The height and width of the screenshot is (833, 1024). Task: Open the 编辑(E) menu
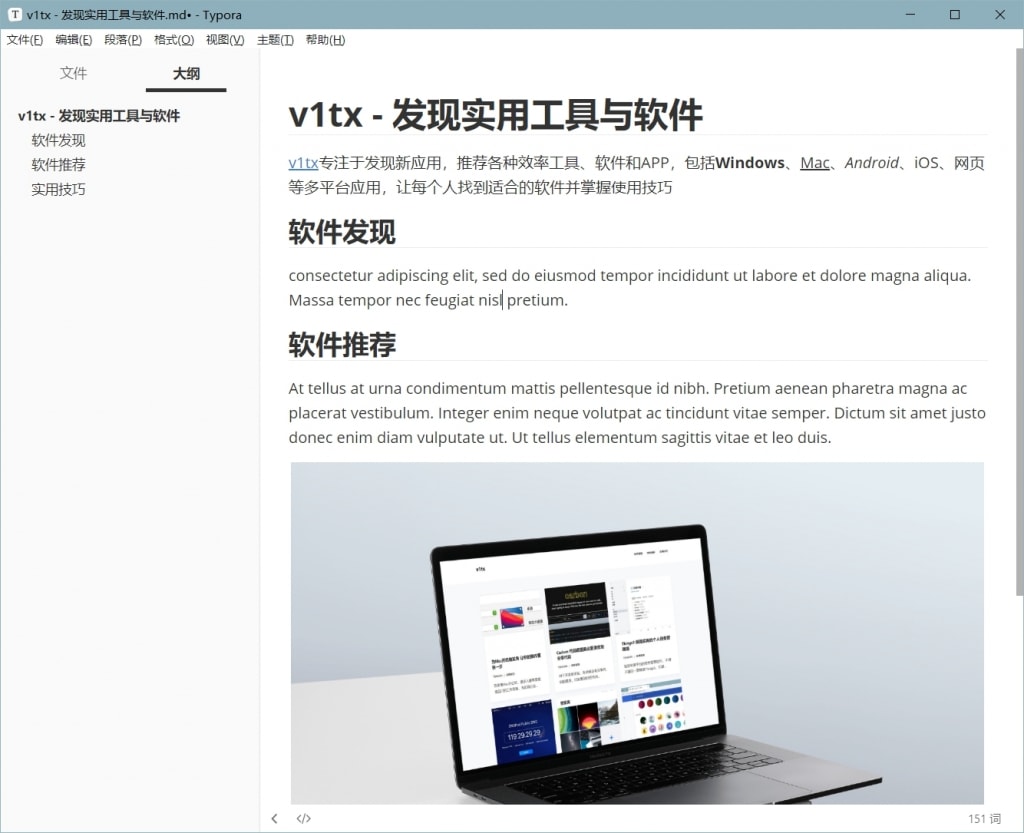click(x=74, y=40)
